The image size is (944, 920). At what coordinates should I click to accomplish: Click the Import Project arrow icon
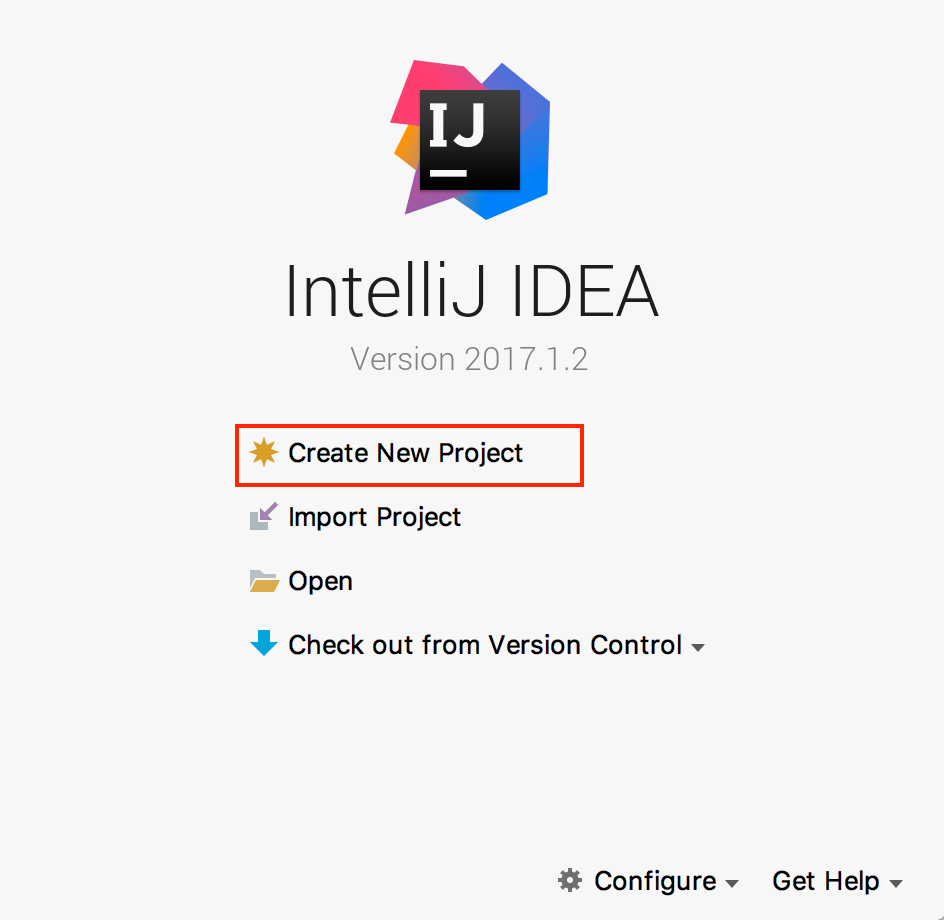(263, 517)
